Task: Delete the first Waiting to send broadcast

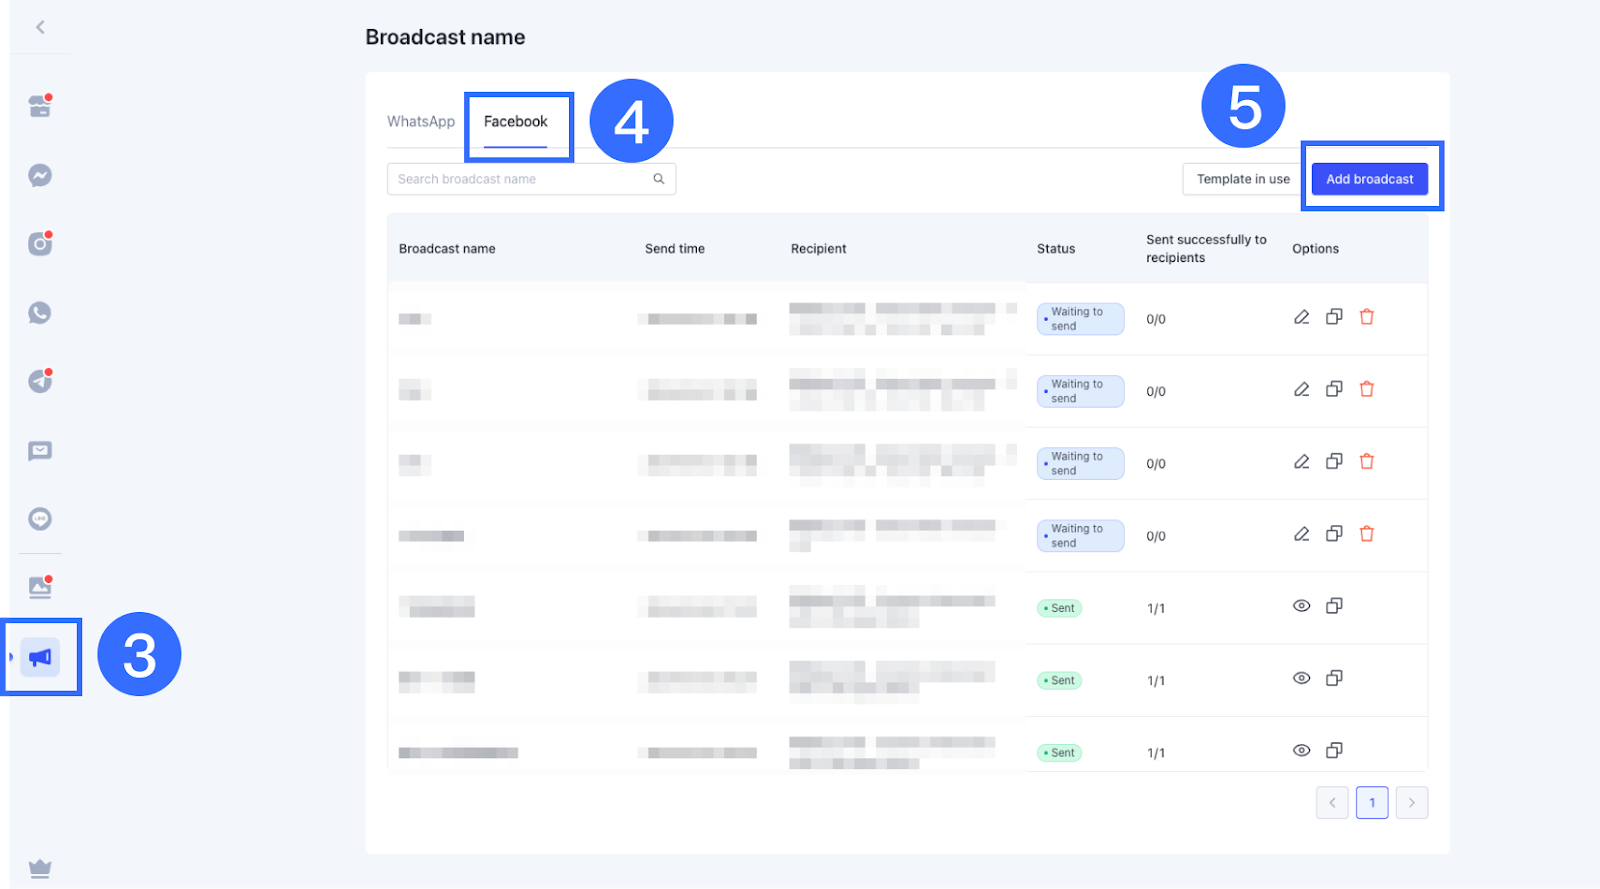Action: (1367, 317)
